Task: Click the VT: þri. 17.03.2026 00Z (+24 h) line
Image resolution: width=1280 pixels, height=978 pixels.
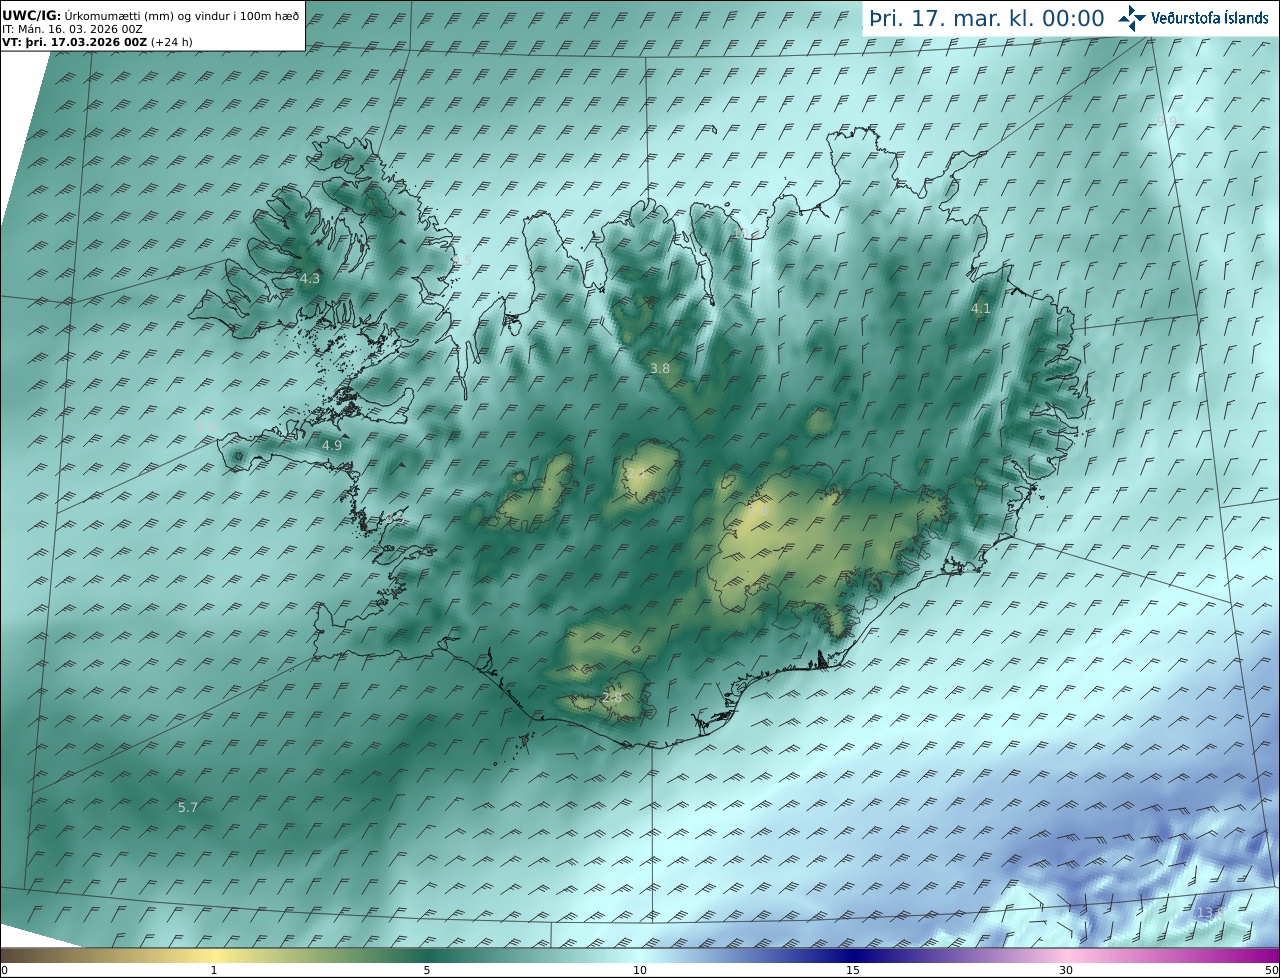Action: tap(97, 42)
